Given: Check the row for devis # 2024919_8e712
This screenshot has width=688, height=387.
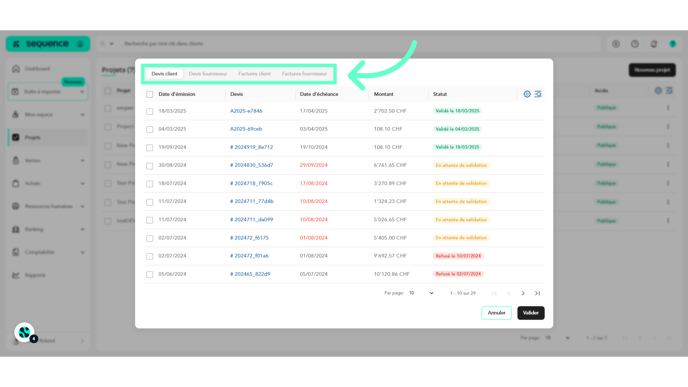Looking at the screenshot, I should [x=150, y=147].
